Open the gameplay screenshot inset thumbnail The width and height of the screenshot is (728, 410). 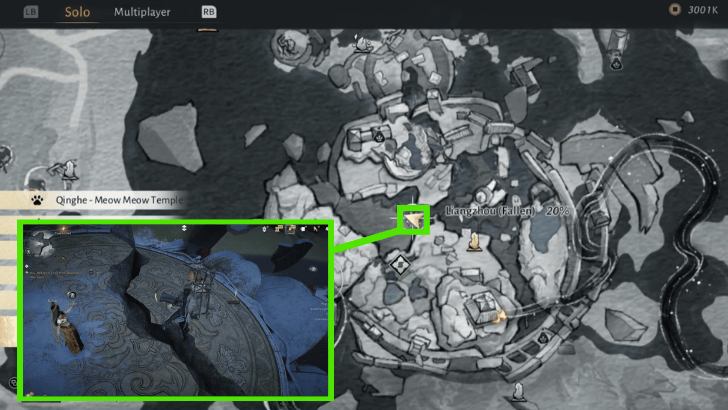click(175, 310)
